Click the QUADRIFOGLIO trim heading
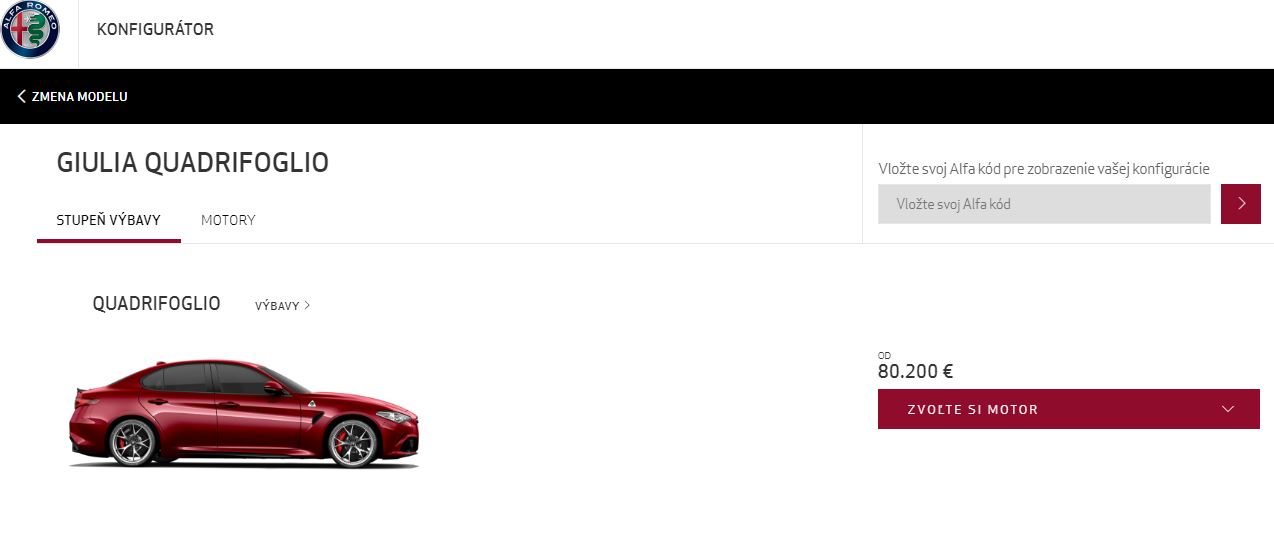Image resolution: width=1274 pixels, height=555 pixels. [x=156, y=303]
